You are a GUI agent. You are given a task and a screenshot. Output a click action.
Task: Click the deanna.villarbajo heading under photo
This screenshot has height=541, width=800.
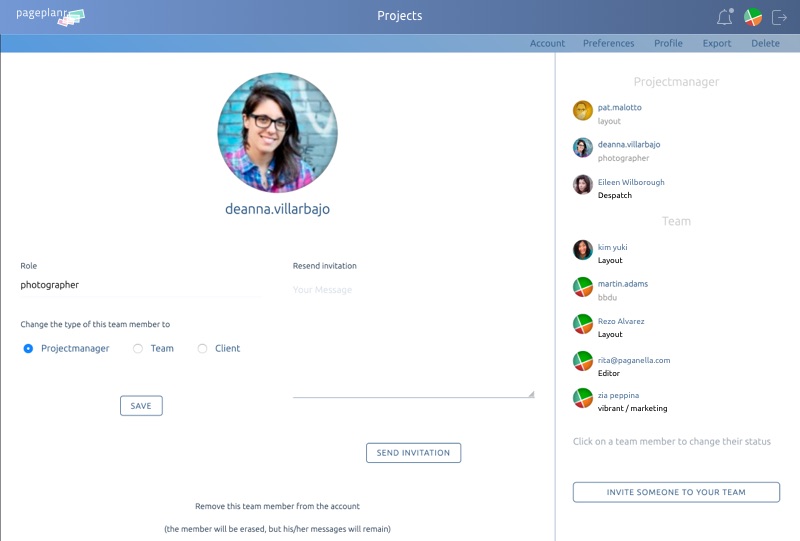pos(277,209)
